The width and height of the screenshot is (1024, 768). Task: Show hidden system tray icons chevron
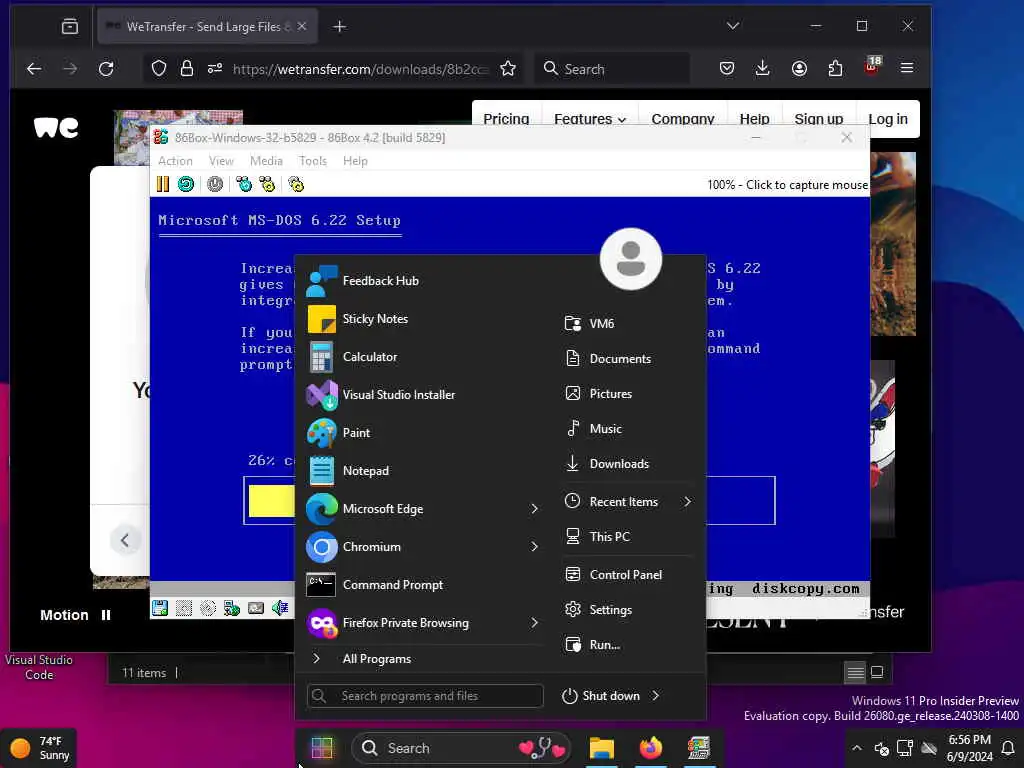(x=857, y=748)
